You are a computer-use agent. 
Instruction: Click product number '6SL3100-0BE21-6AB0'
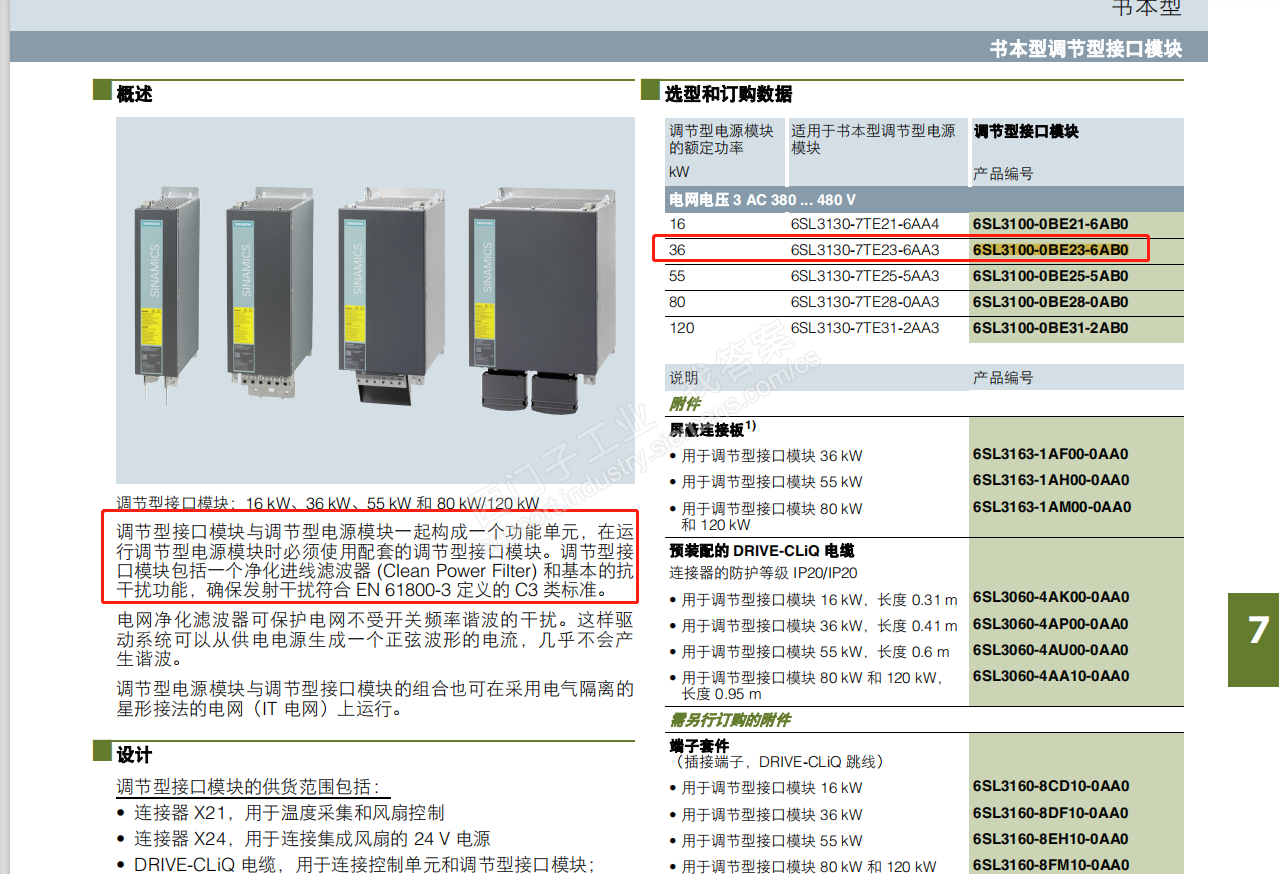[x=1050, y=225]
